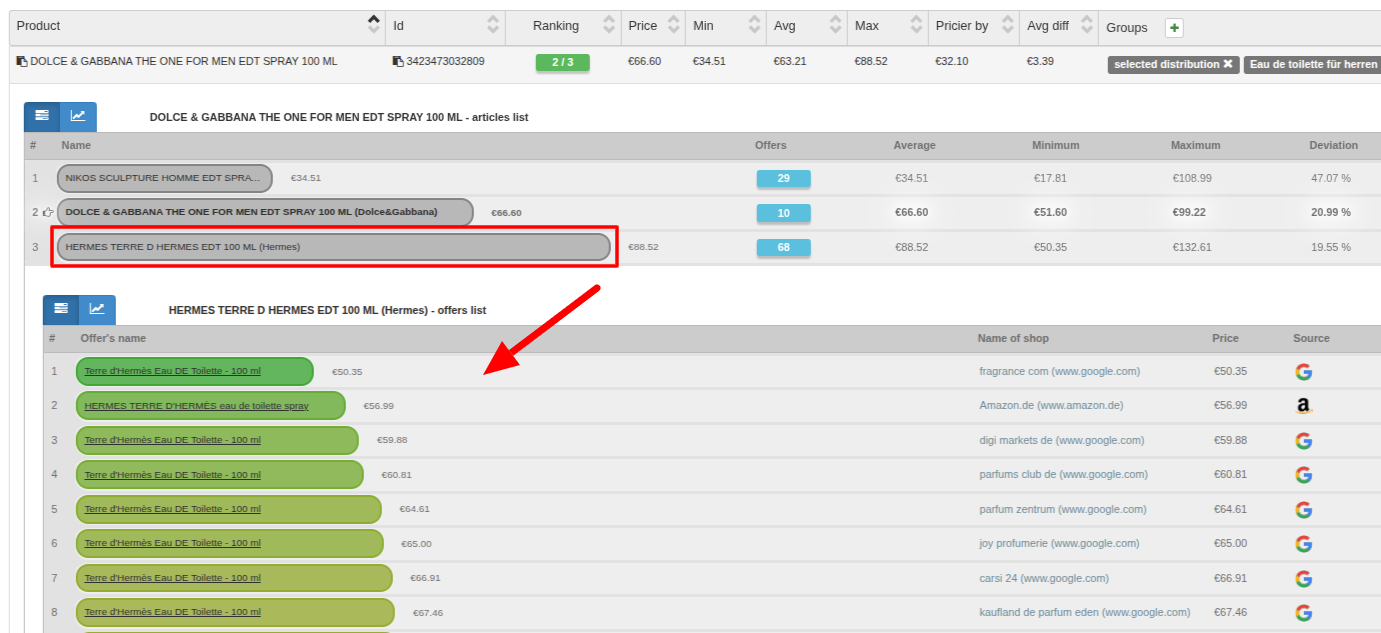Open the green 2 / 3 ranking badge
1381x633 pixels.
click(x=563, y=62)
